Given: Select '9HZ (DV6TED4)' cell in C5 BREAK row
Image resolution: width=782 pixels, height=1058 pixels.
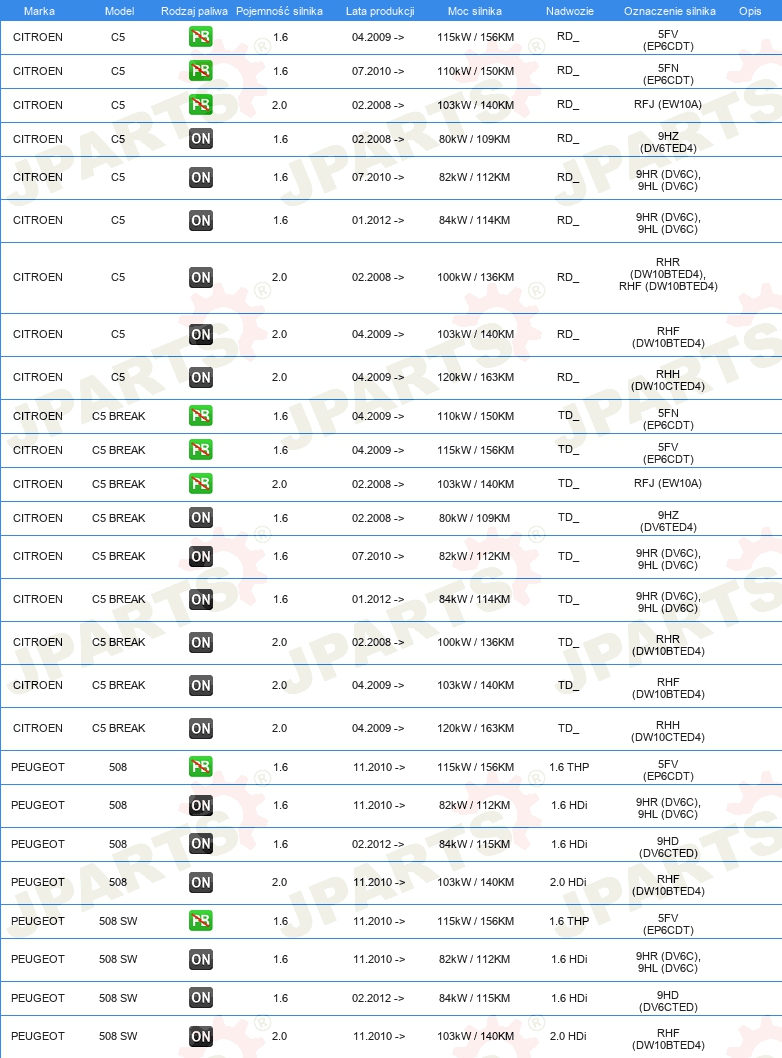Looking at the screenshot, I should coord(668,521).
